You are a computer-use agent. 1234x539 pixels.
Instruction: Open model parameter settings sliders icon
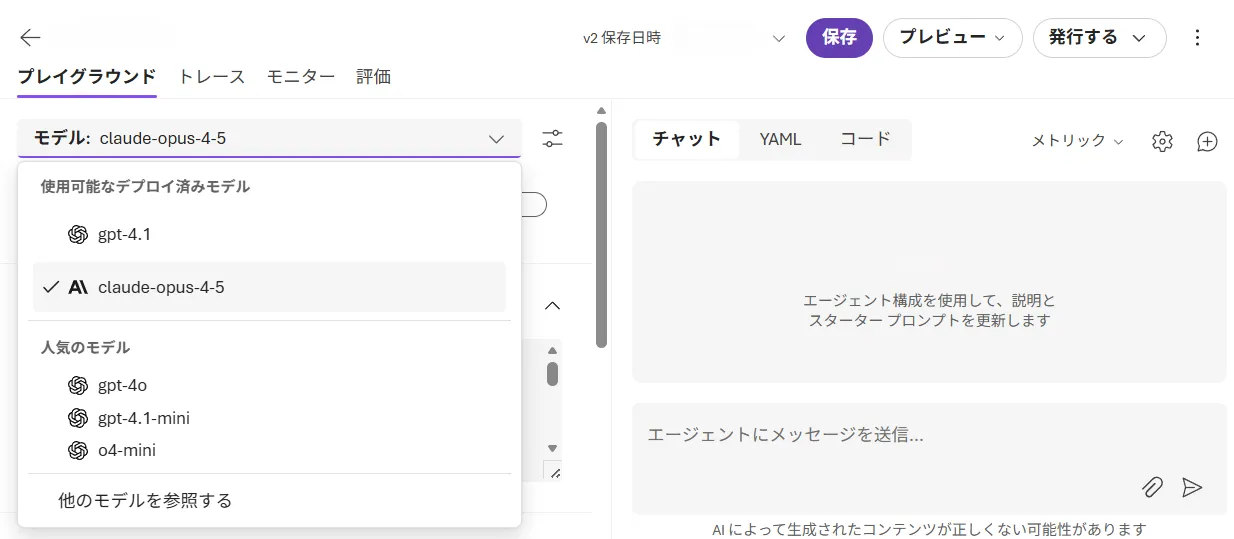click(553, 139)
